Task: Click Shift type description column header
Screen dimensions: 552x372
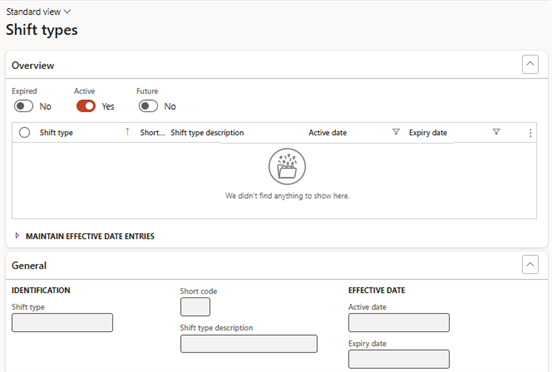Action: (207, 133)
